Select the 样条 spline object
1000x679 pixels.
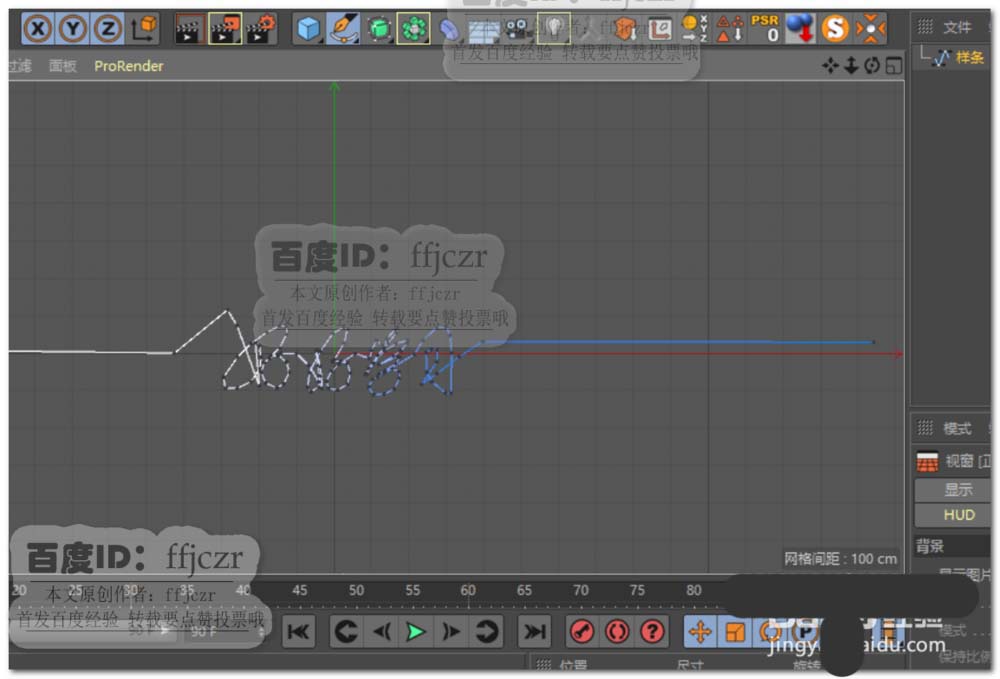969,58
